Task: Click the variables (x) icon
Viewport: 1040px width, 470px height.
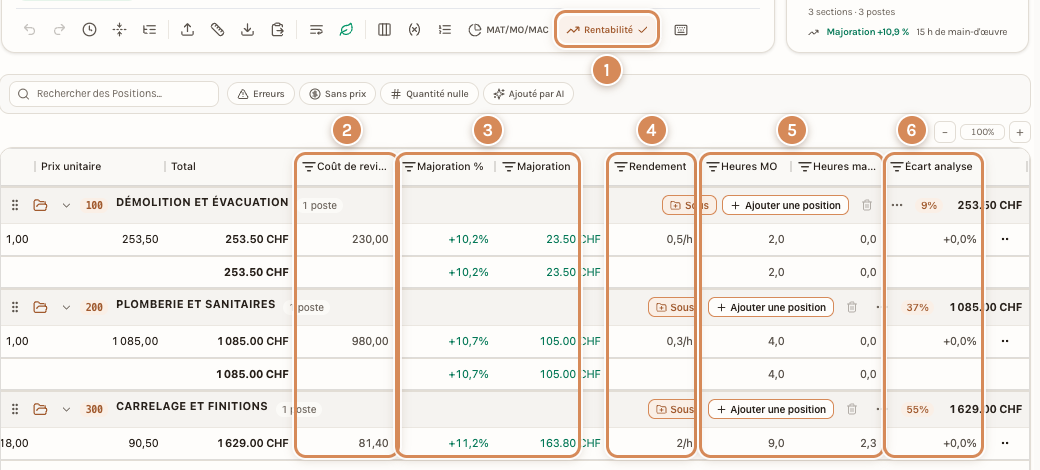Action: click(x=415, y=30)
